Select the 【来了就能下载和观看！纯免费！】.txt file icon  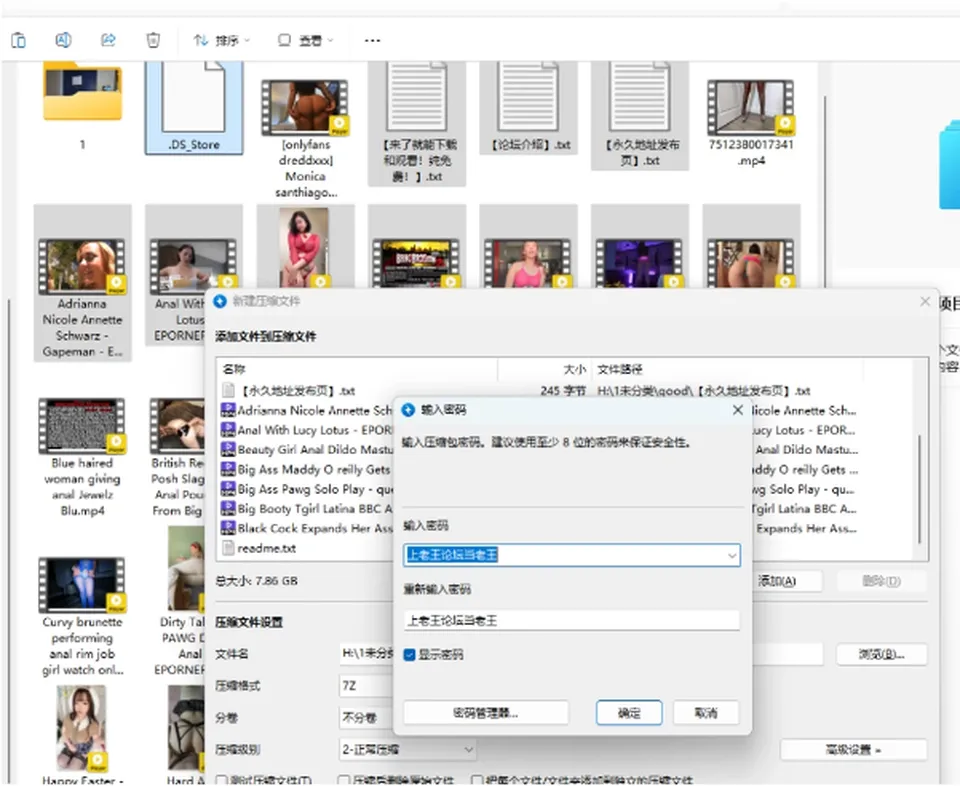click(417, 97)
